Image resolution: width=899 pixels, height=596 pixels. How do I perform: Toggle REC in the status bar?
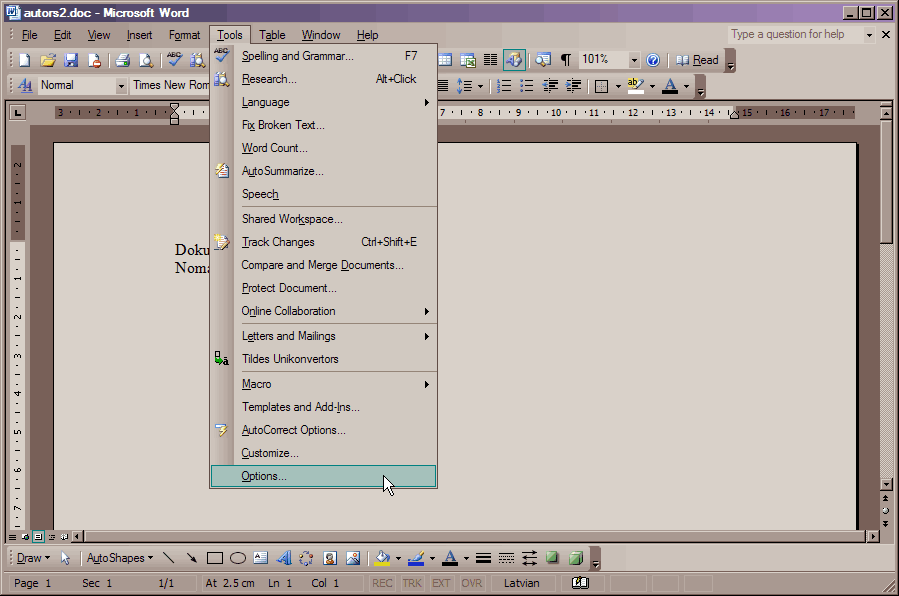pos(382,583)
